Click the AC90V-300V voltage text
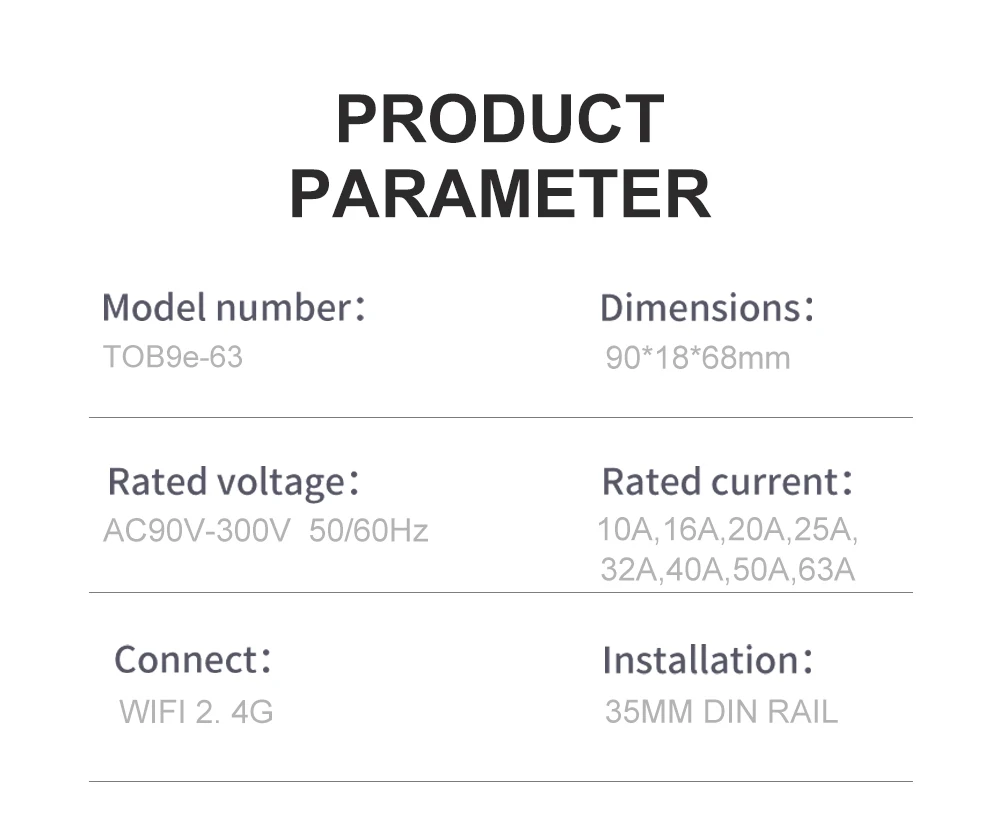Screen dimensions: 1000x816 (196, 530)
